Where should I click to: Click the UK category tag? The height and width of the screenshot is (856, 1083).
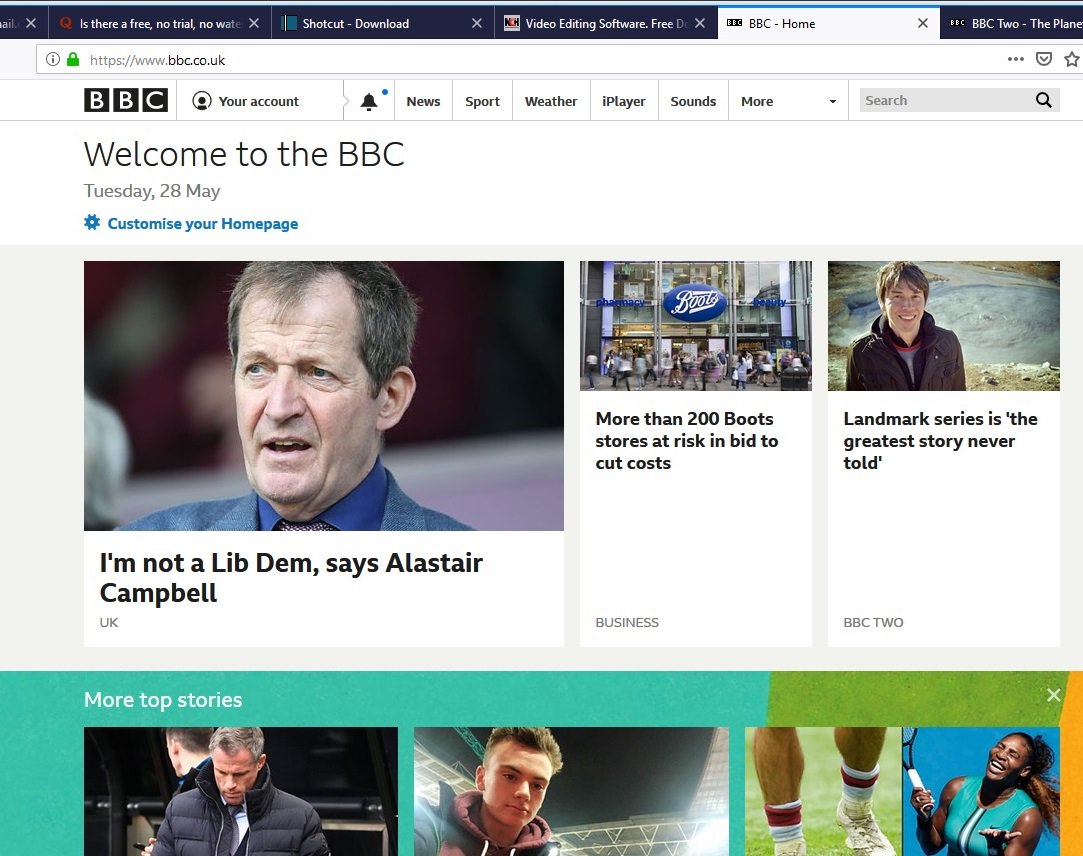(108, 622)
